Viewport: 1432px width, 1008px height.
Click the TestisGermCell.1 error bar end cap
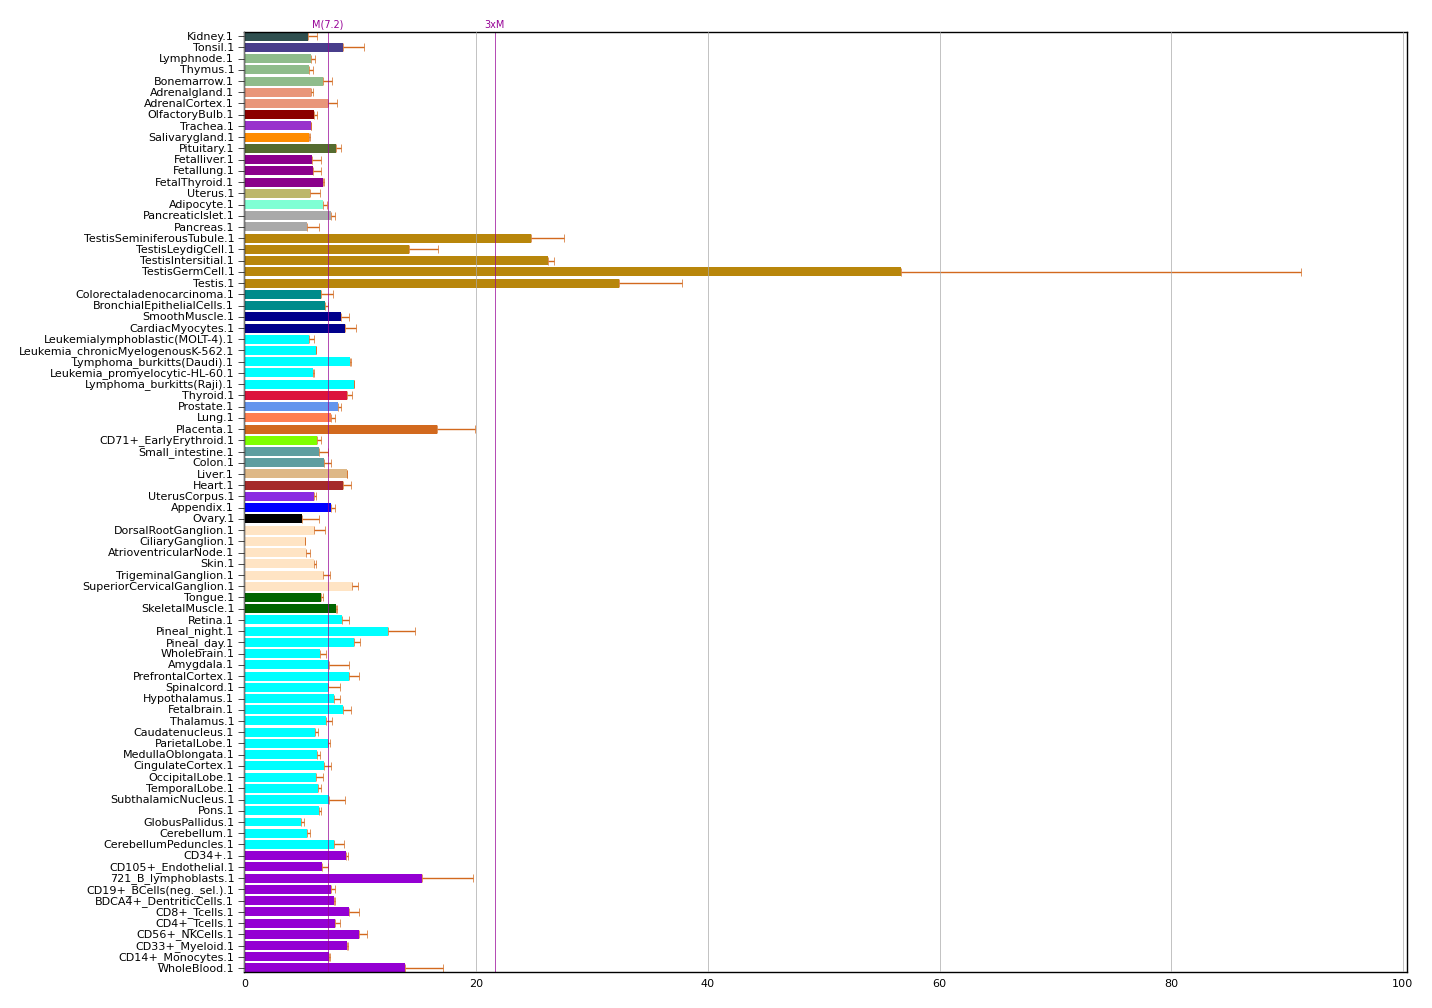click(1301, 272)
